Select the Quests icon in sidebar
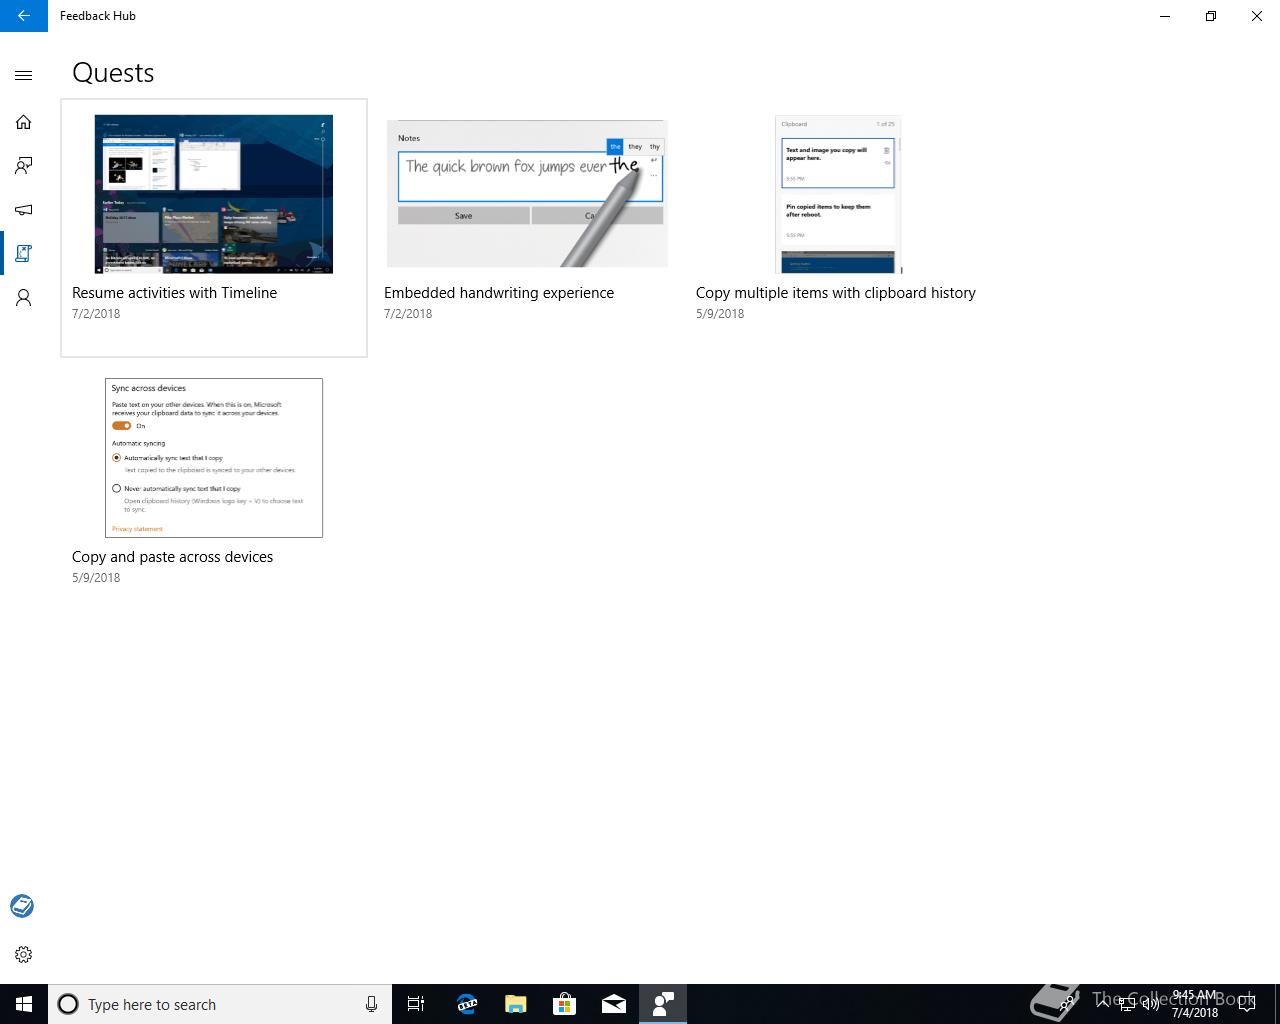Screen dimensions: 1280x1024 24,254
